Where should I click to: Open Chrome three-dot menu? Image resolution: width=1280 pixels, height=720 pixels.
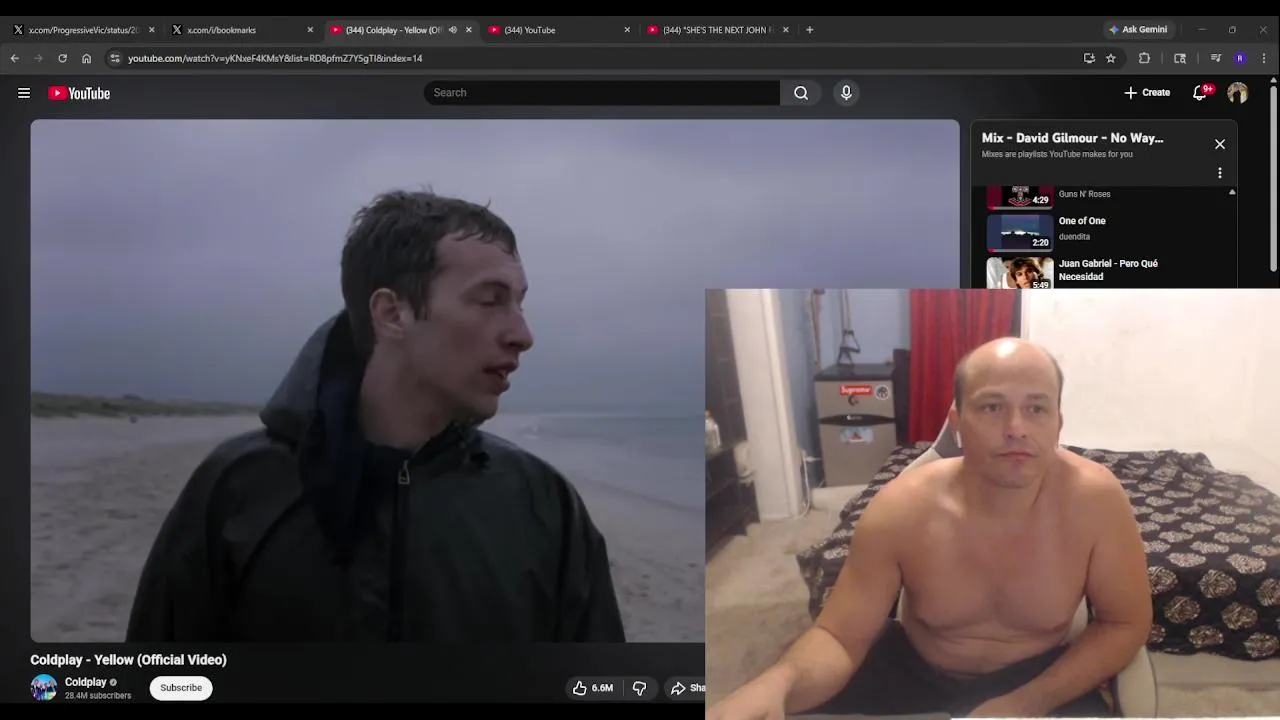click(1264, 58)
